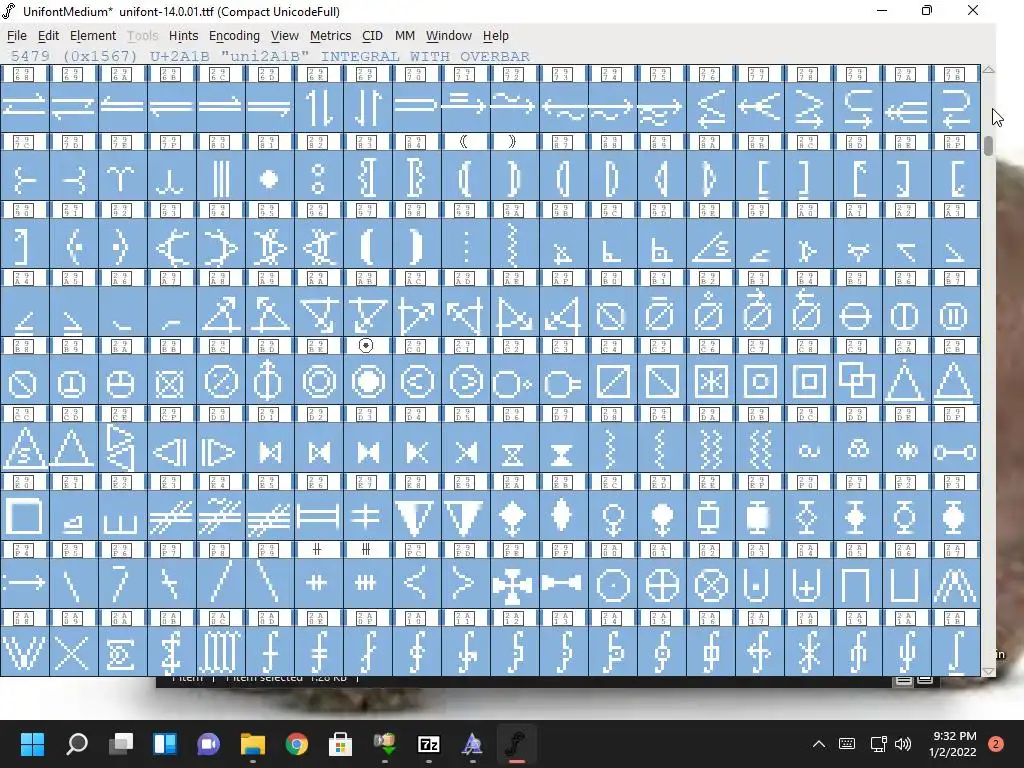1024x768 pixels.
Task: Select the solid black bowtie glyph
Action: click(368, 449)
